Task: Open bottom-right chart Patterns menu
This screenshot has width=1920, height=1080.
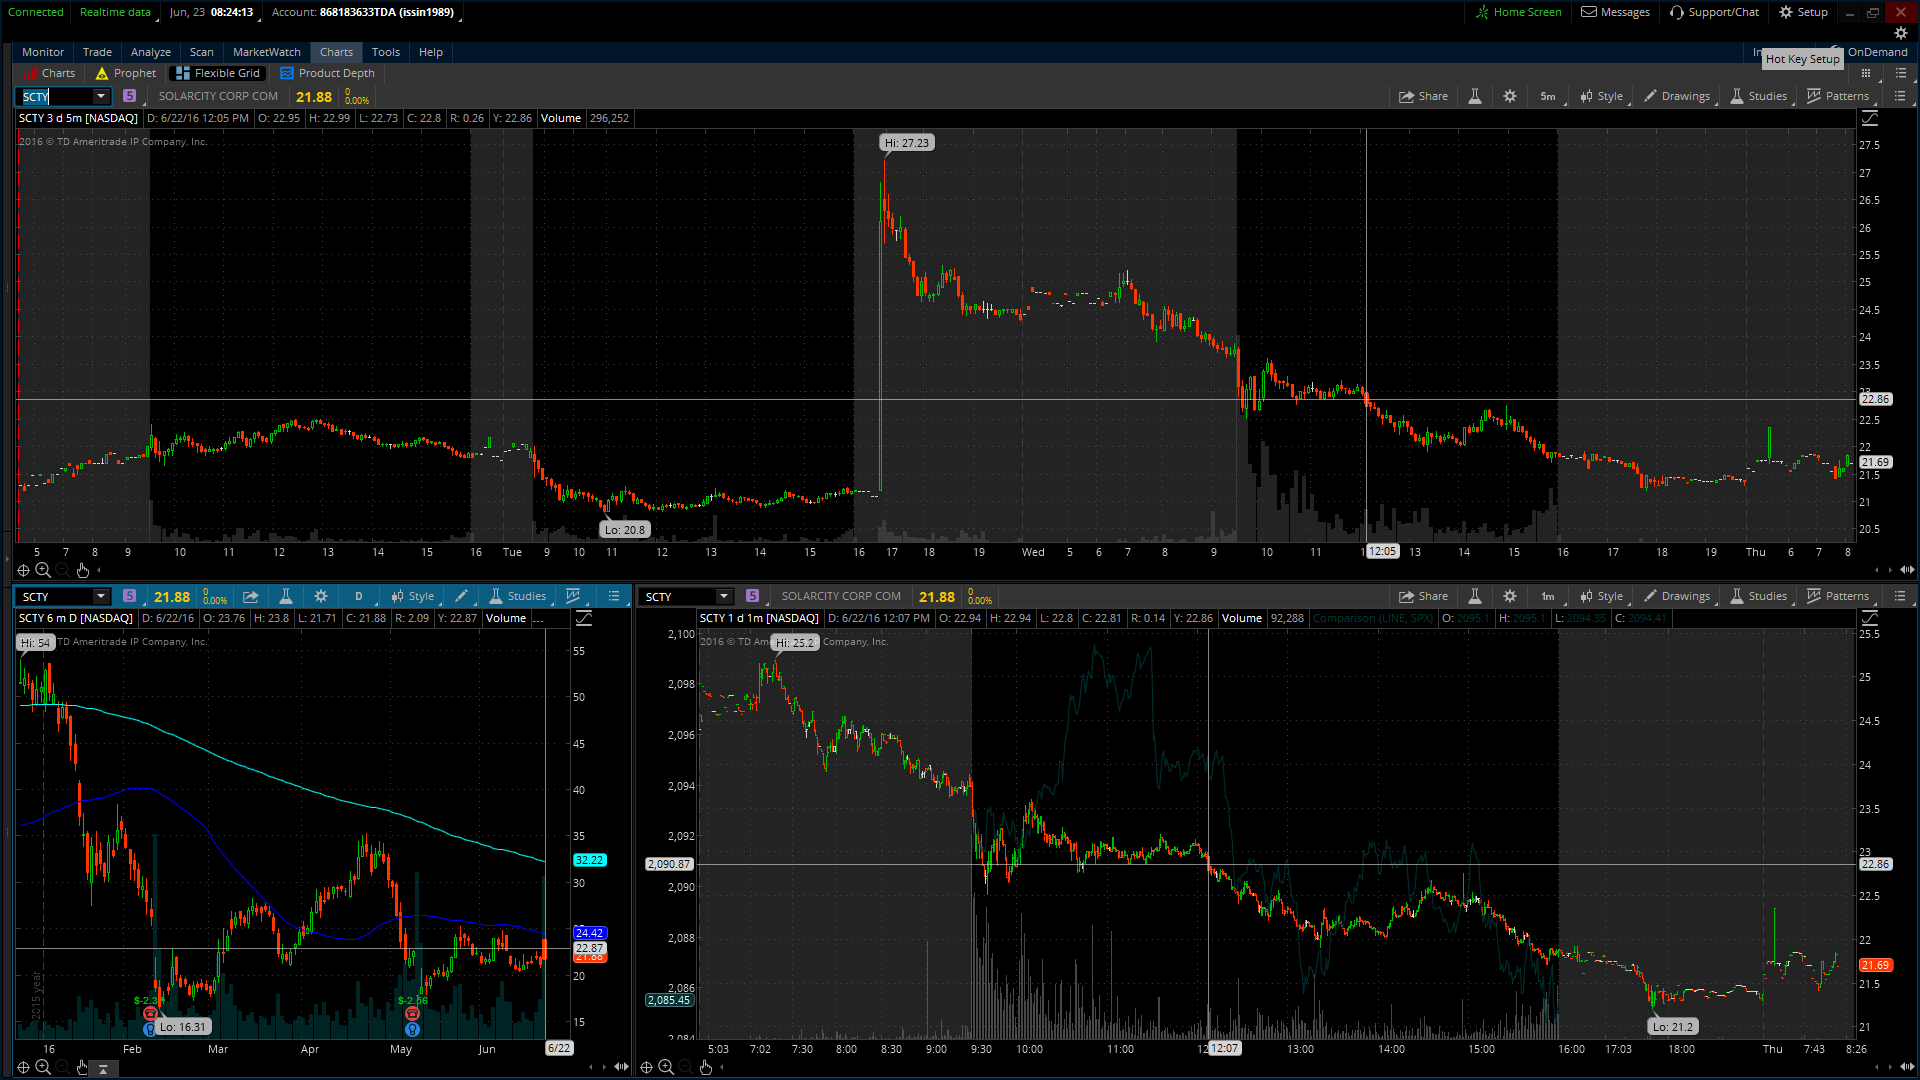Action: [x=1839, y=597]
